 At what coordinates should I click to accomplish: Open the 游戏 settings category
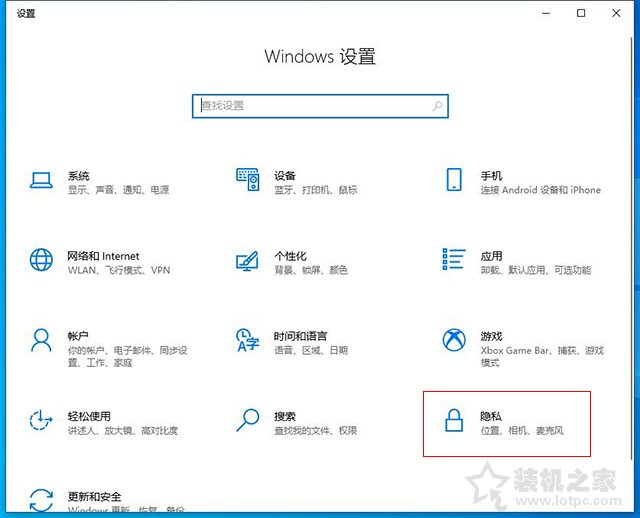[x=491, y=336]
